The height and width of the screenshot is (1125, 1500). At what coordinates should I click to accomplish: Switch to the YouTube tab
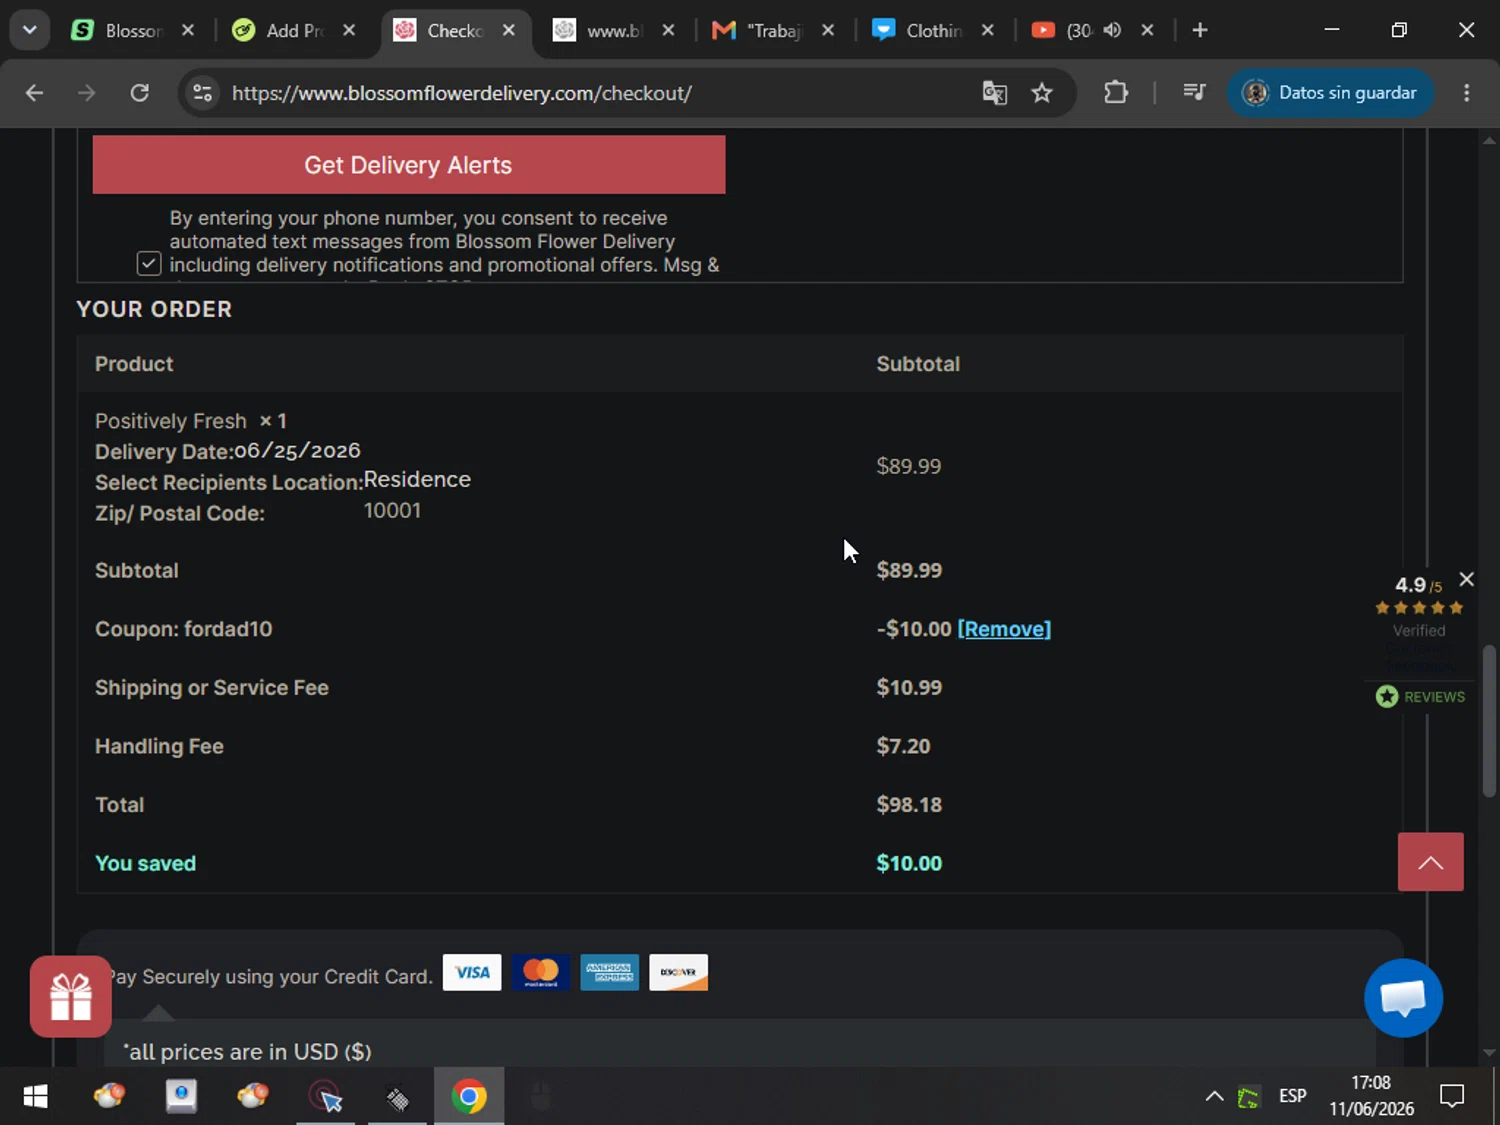coord(1067,30)
